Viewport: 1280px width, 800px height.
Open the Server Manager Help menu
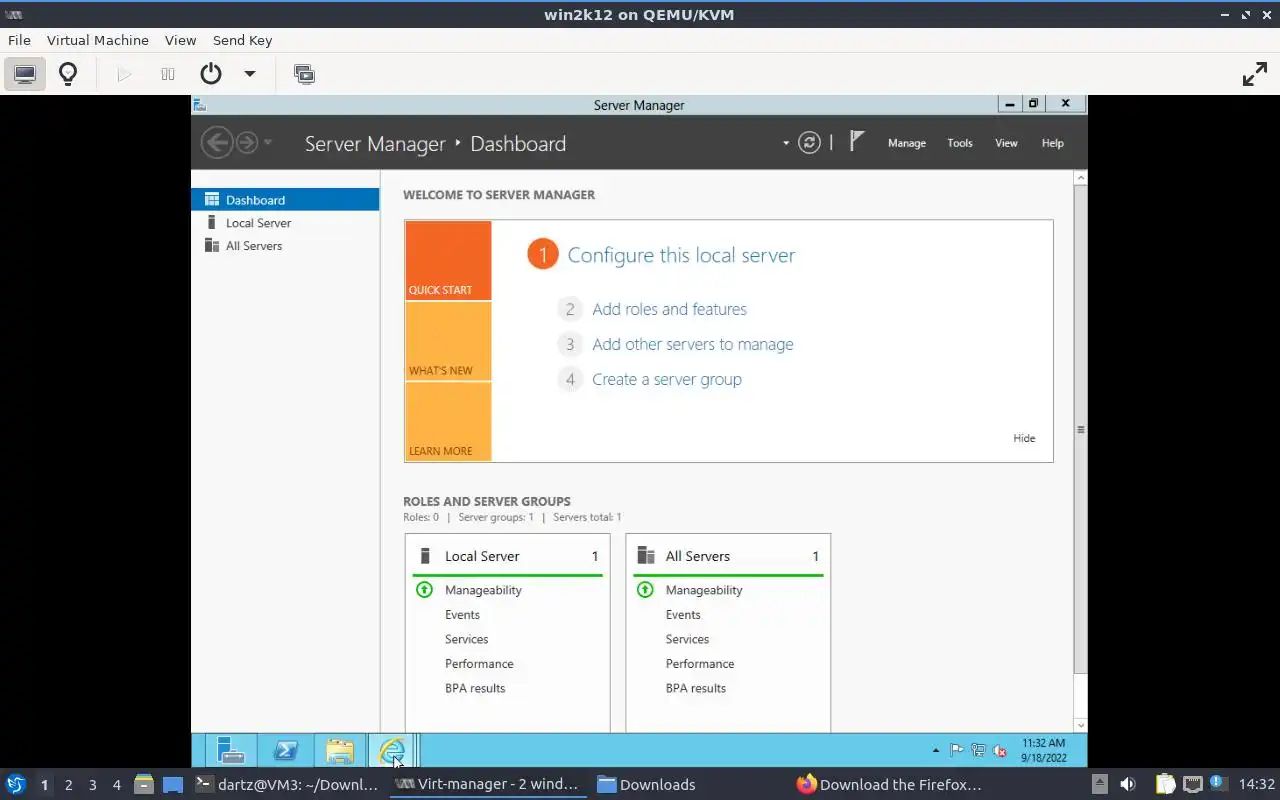pos(1053,143)
